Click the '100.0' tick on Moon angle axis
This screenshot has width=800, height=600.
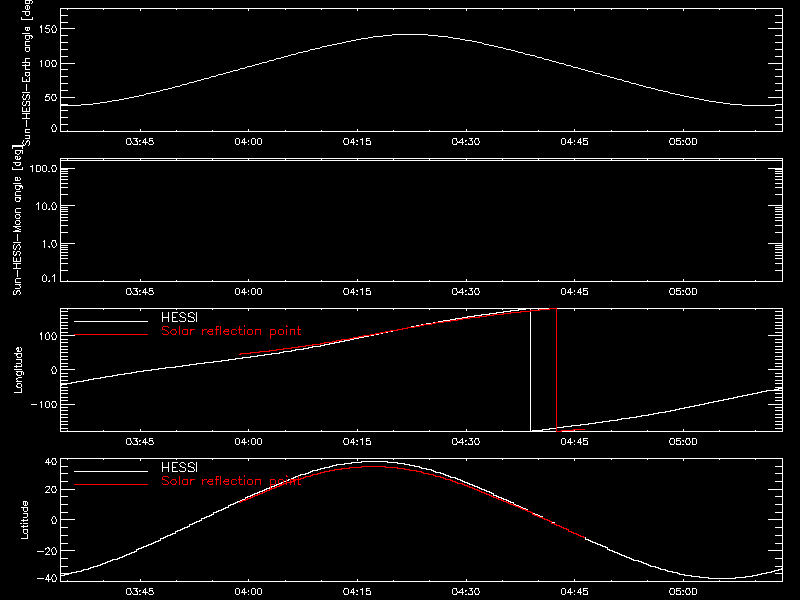coord(43,169)
